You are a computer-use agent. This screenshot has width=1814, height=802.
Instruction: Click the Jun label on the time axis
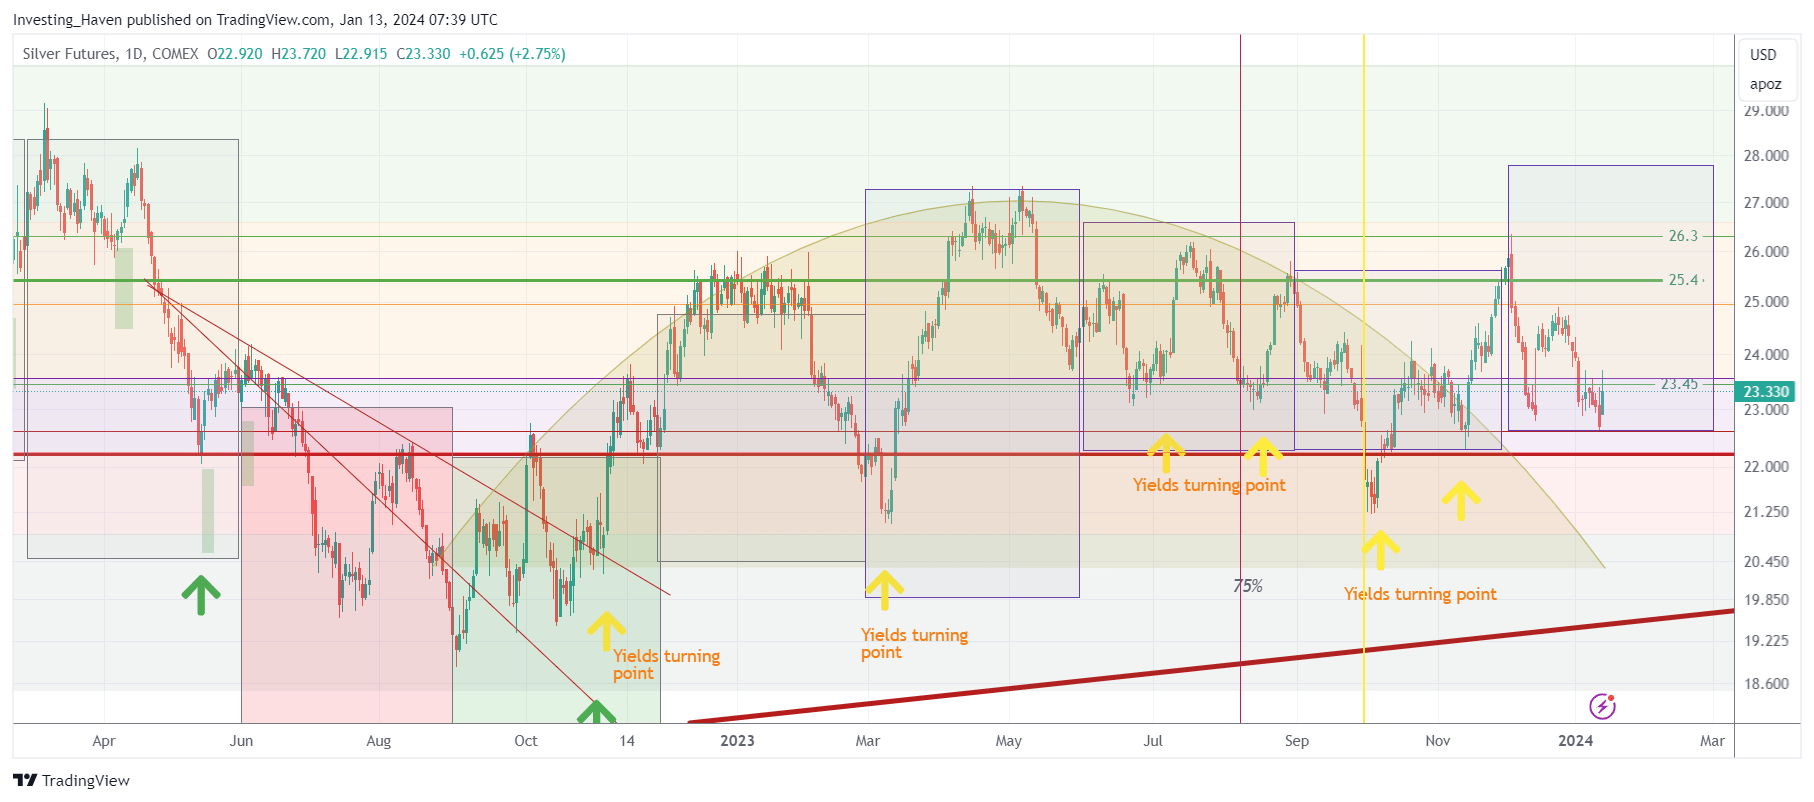tap(241, 741)
